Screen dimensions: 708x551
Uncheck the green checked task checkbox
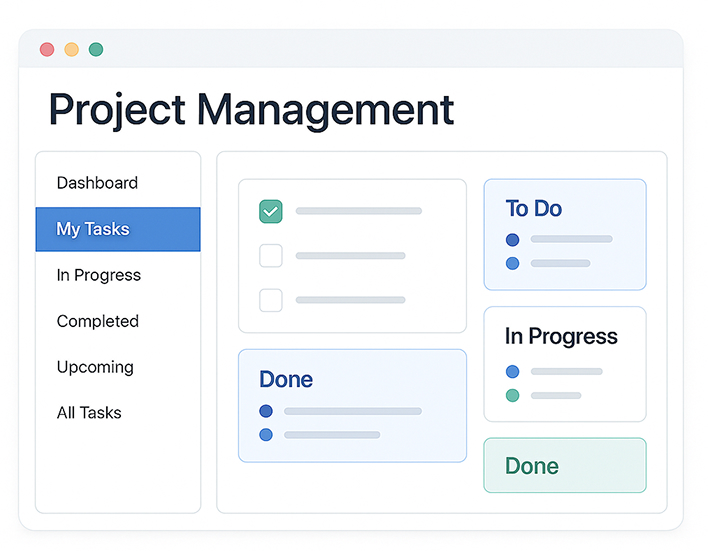[x=271, y=211]
